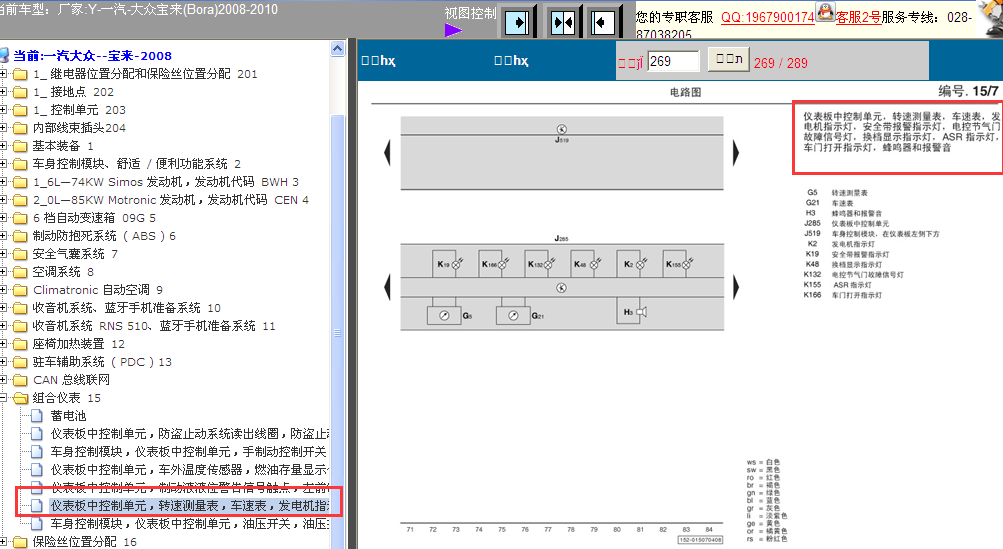The width and height of the screenshot is (1003, 549).
Task: Select 2_0L-85KW Motronic 发动机 CEN 4
Action: click(171, 200)
